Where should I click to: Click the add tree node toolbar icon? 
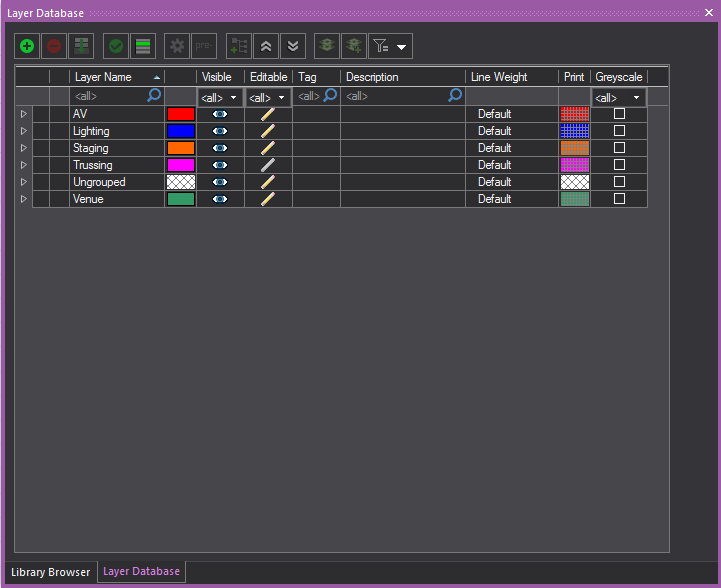tap(239, 46)
